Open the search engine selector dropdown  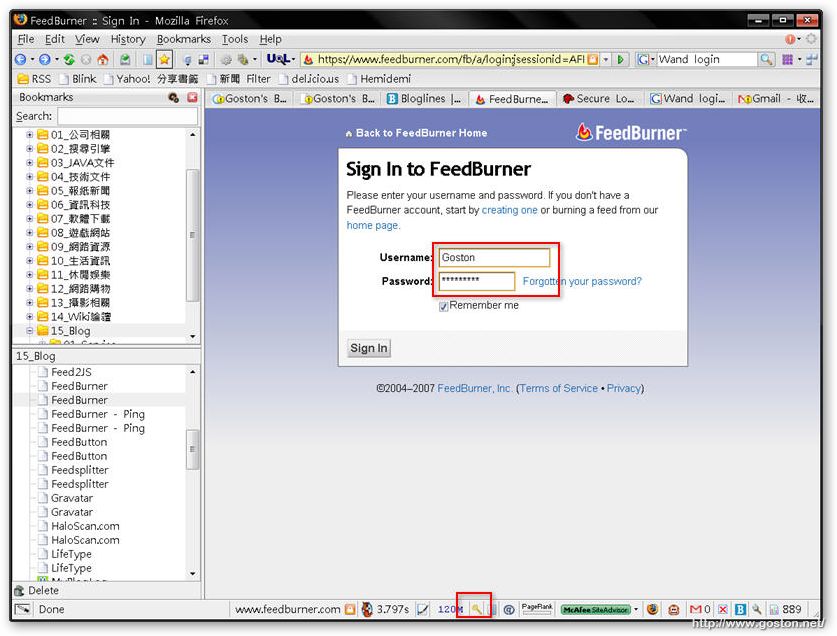(x=653, y=59)
